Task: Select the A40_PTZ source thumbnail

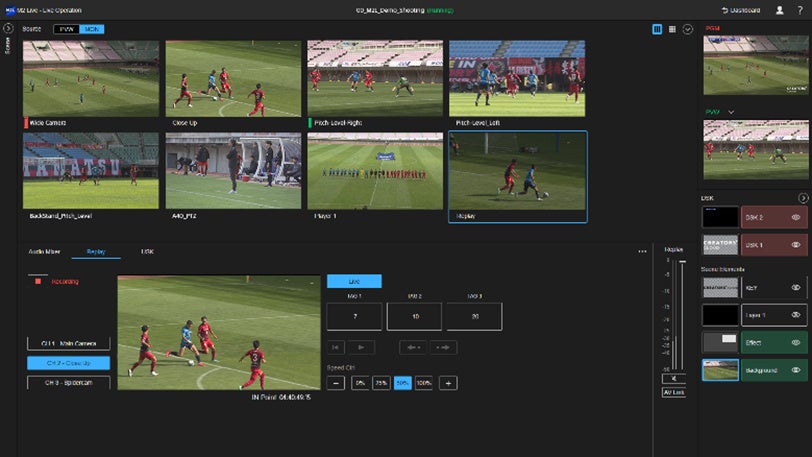Action: (233, 171)
